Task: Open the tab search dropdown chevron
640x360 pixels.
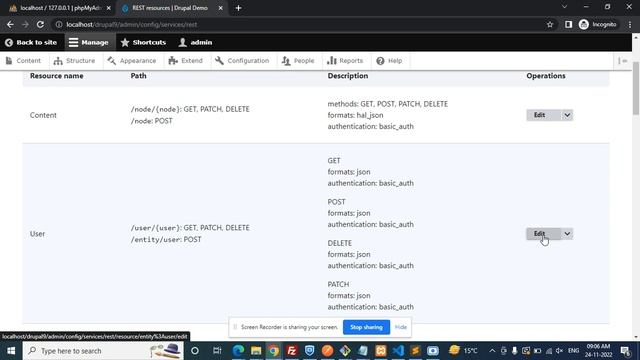Action: point(564,7)
